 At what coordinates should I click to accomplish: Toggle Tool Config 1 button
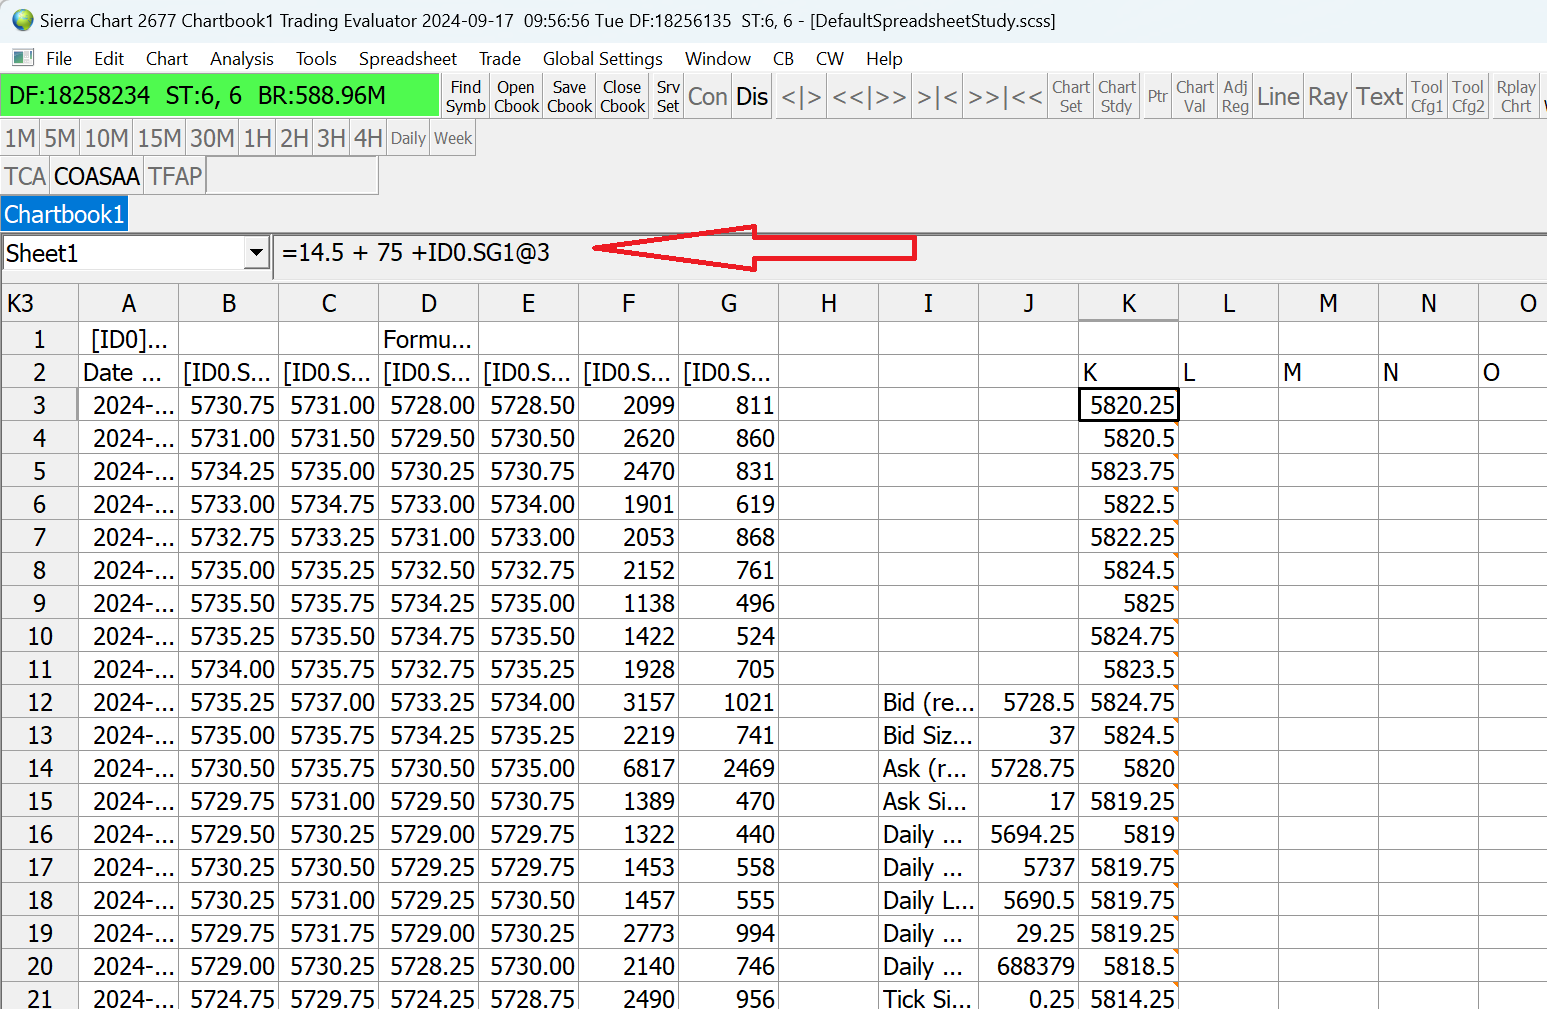[1426, 96]
